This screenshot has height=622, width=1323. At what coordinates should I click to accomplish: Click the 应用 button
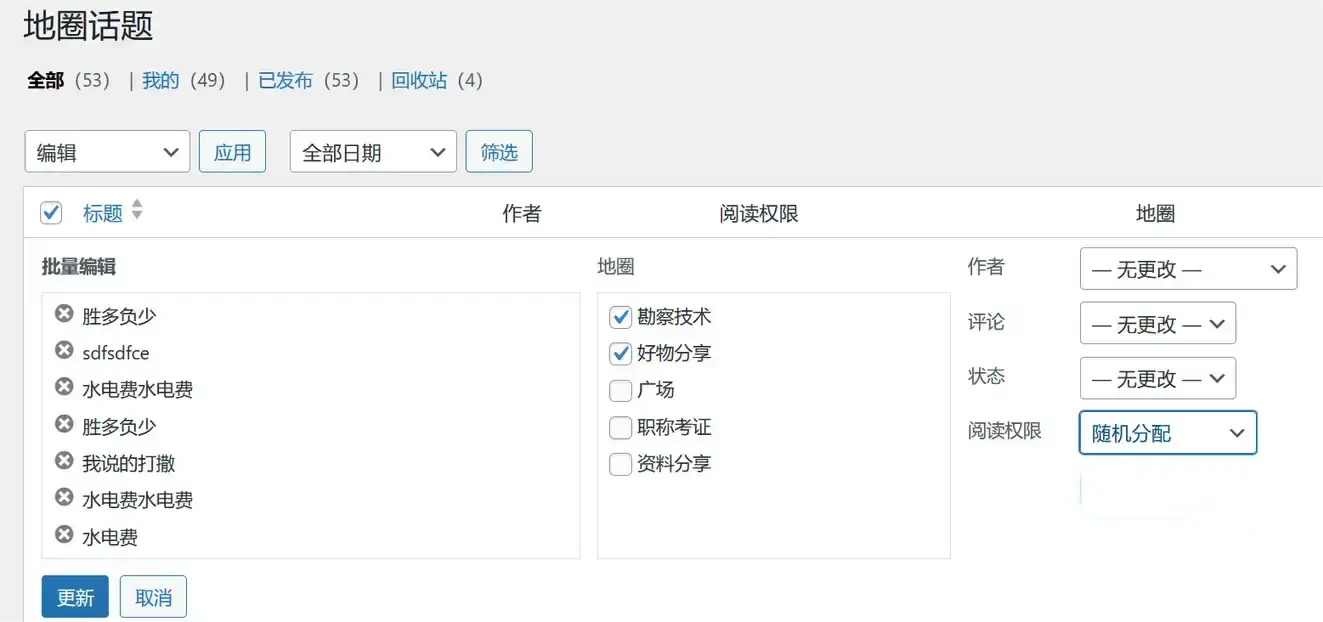pyautogui.click(x=232, y=152)
